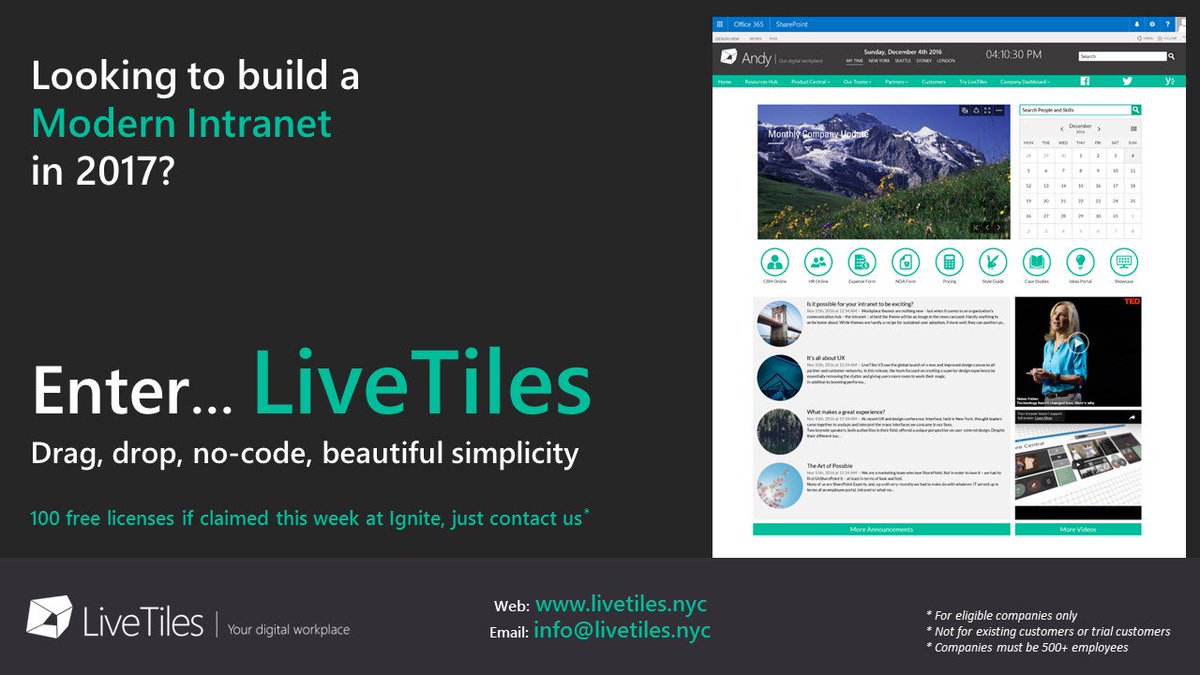Click the People and Skills search button
This screenshot has width=1200, height=675.
click(x=1136, y=109)
